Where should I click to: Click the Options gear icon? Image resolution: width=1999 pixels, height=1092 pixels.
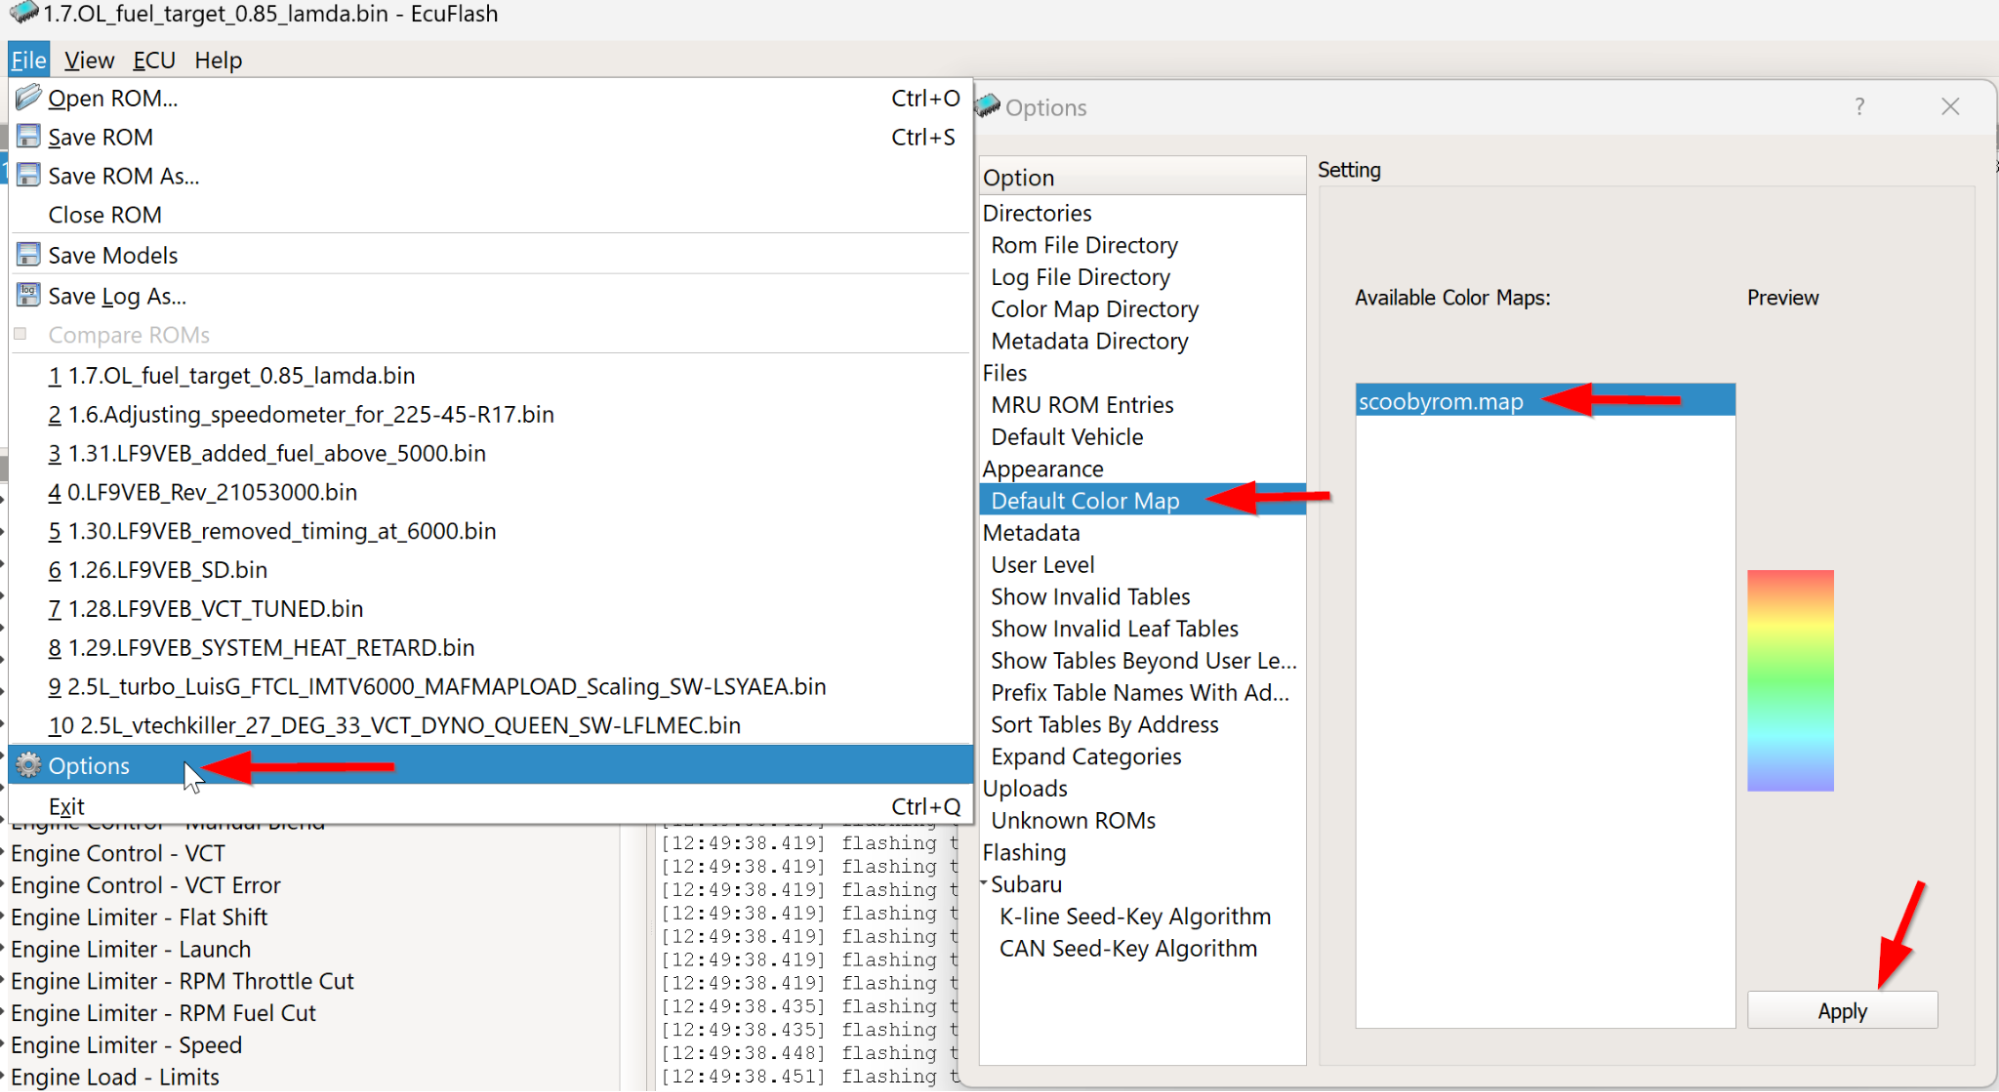28,765
